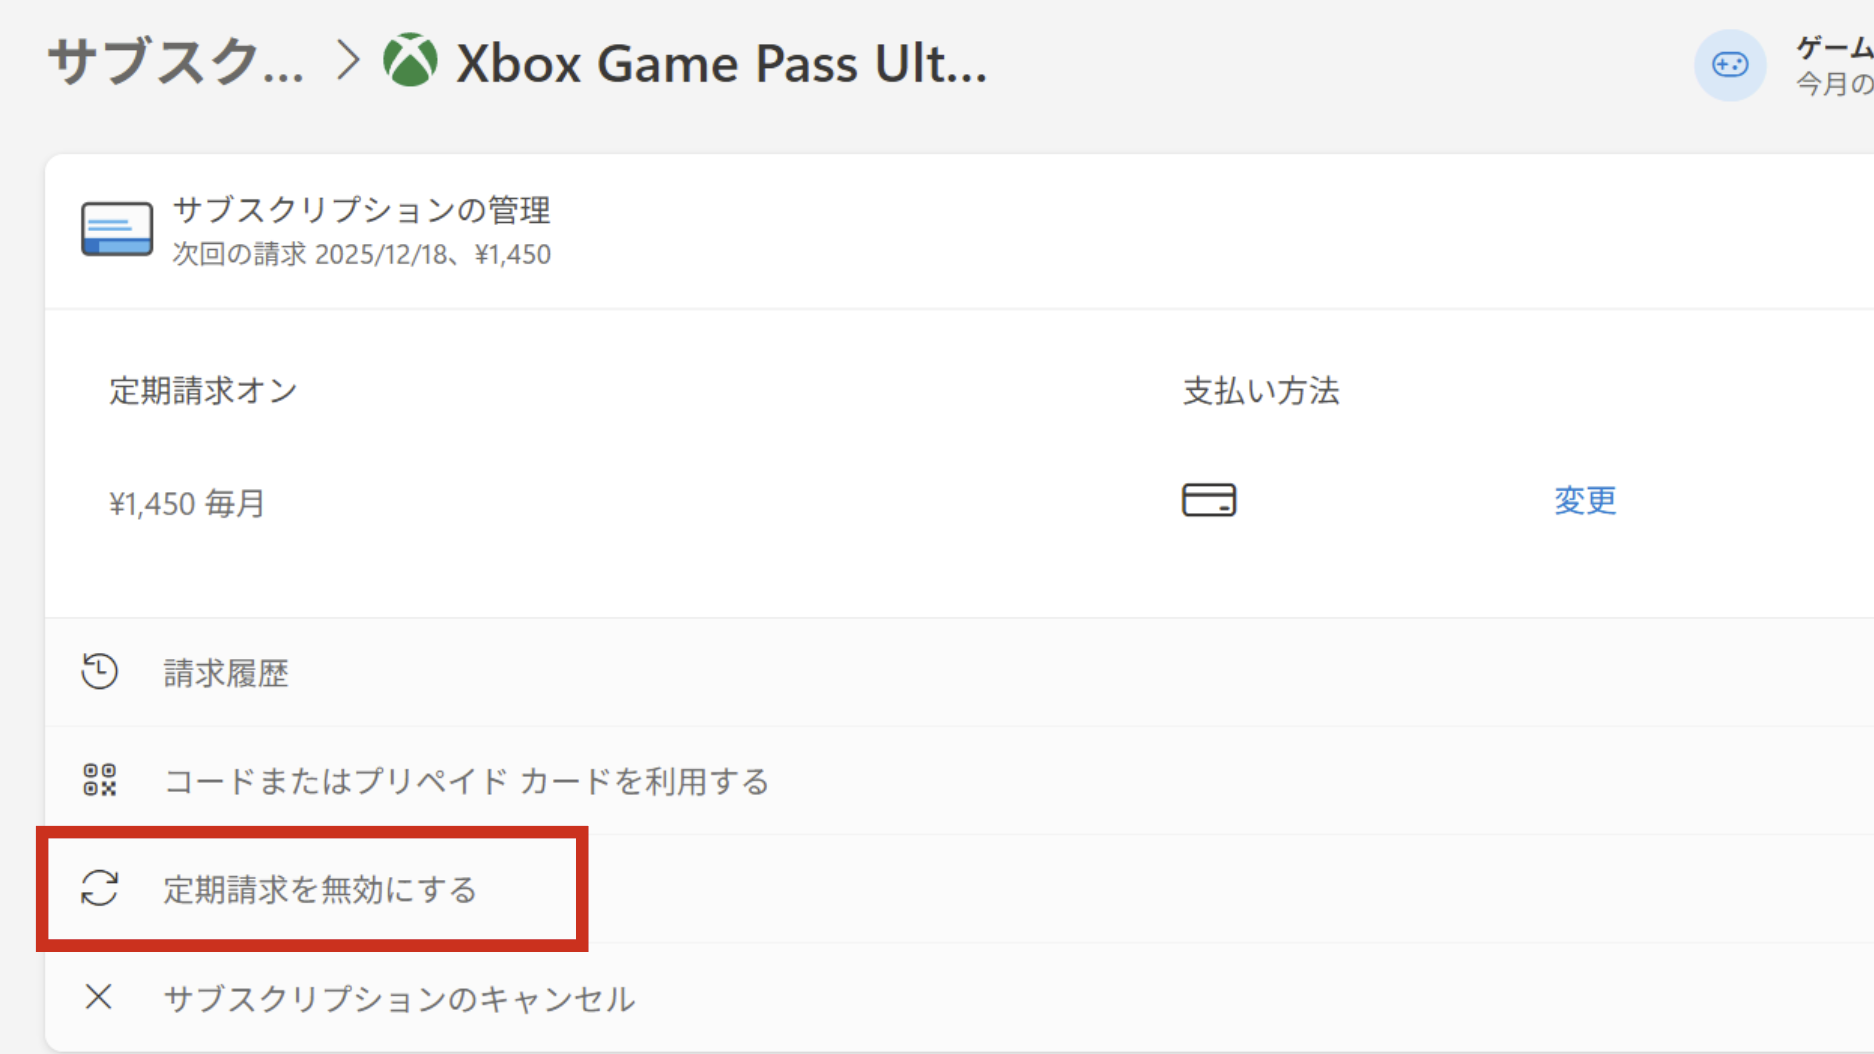Click the サブスクリプションの管理 header
1874x1054 pixels.
tap(361, 210)
